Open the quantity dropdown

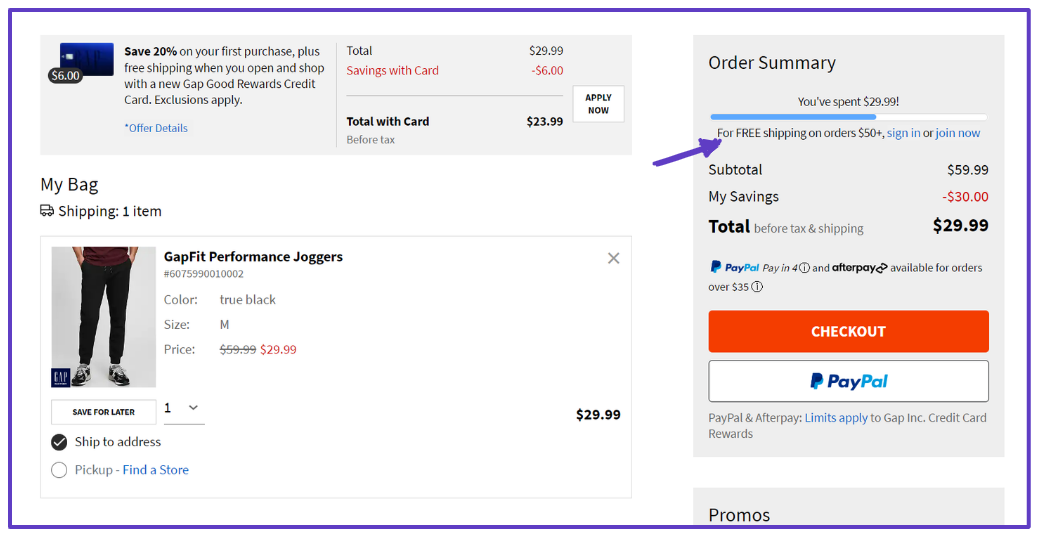(184, 408)
